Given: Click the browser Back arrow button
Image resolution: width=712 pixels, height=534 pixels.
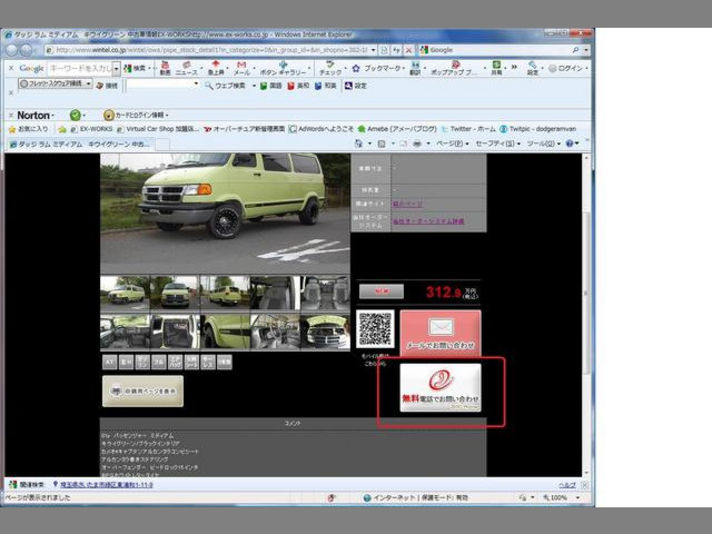Looking at the screenshot, I should 12,50.
